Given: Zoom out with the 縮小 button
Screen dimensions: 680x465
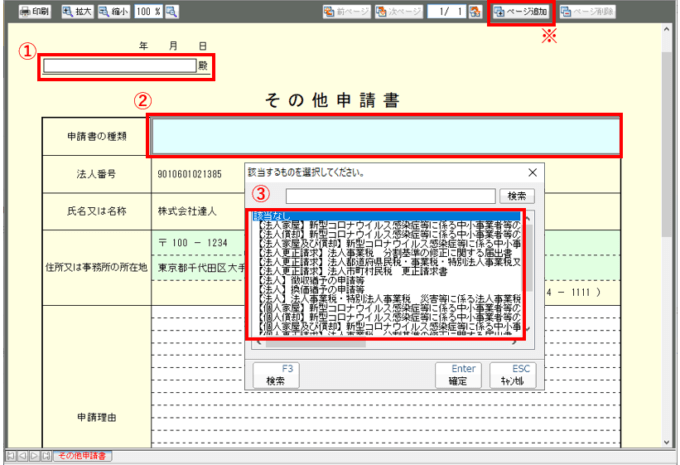Looking at the screenshot, I should pos(113,12).
